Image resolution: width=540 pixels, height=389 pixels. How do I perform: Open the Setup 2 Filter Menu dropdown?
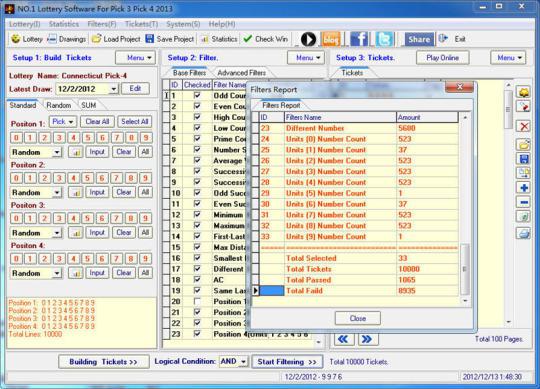305,58
